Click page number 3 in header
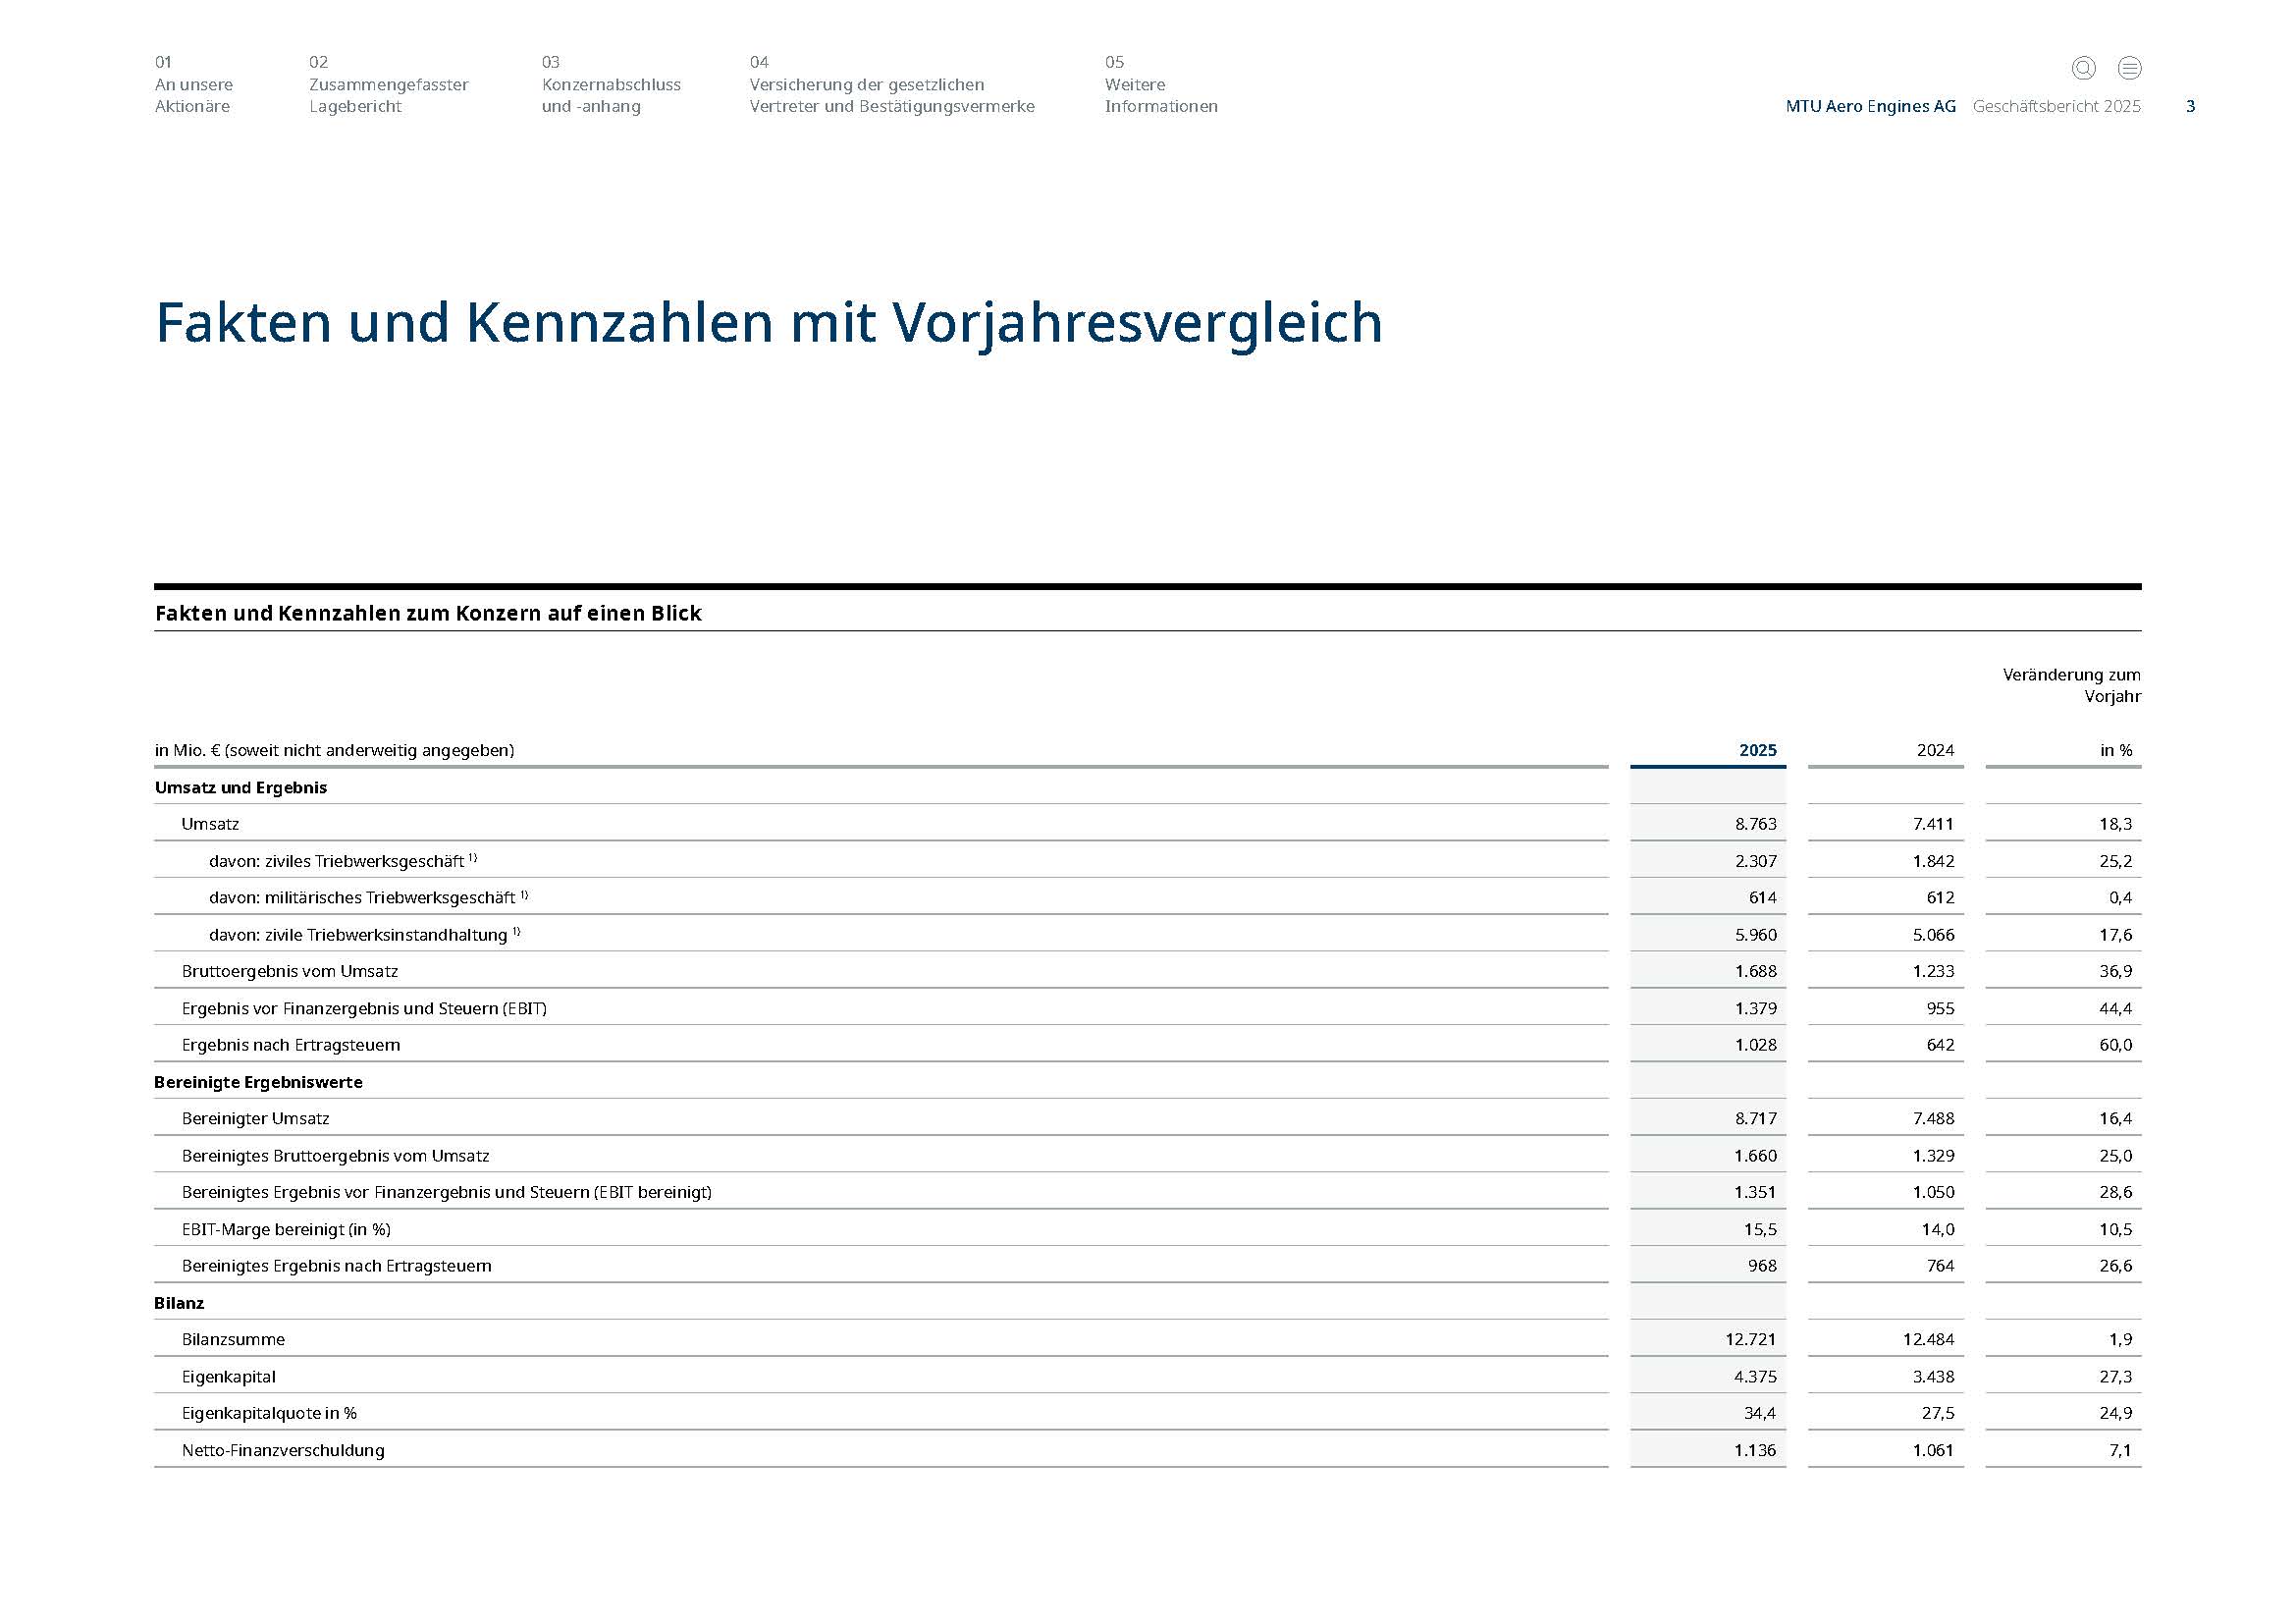 [x=2190, y=106]
